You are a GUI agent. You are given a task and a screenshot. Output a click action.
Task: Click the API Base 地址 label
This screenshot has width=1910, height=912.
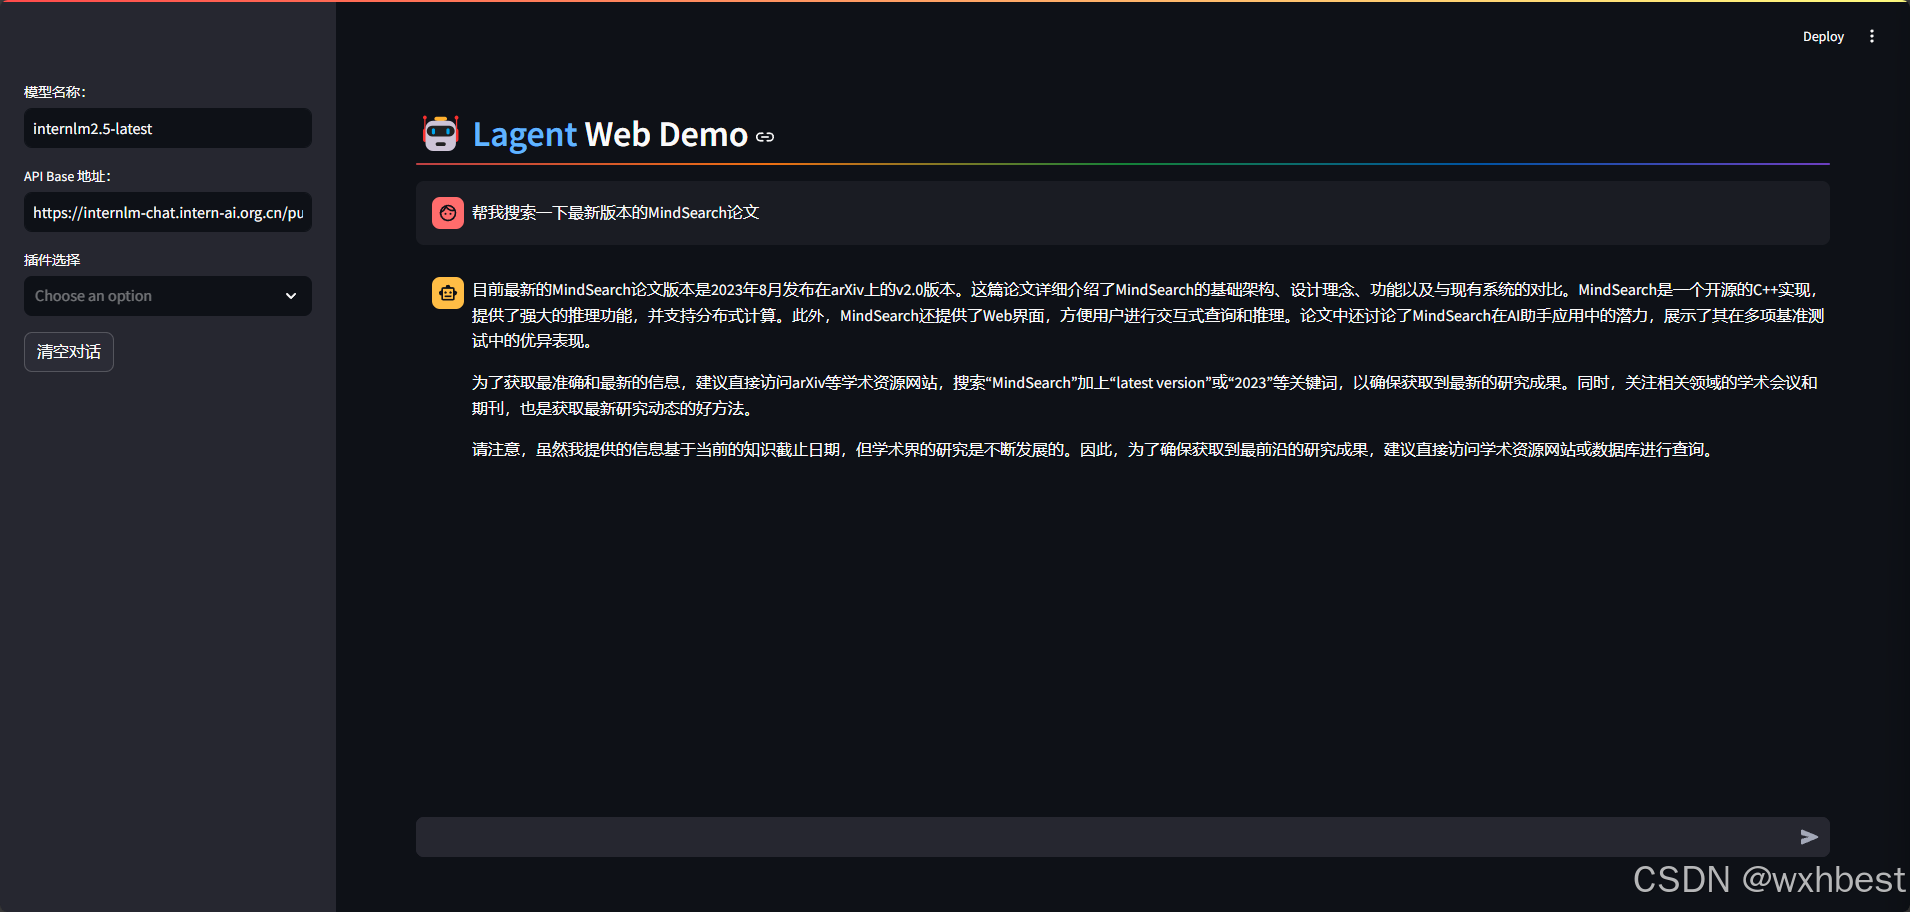click(67, 176)
